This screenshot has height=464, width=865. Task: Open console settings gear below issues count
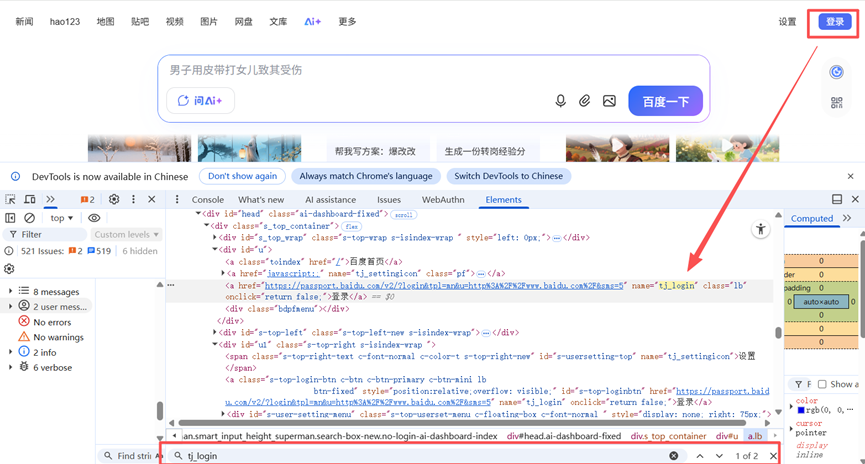click(9, 269)
